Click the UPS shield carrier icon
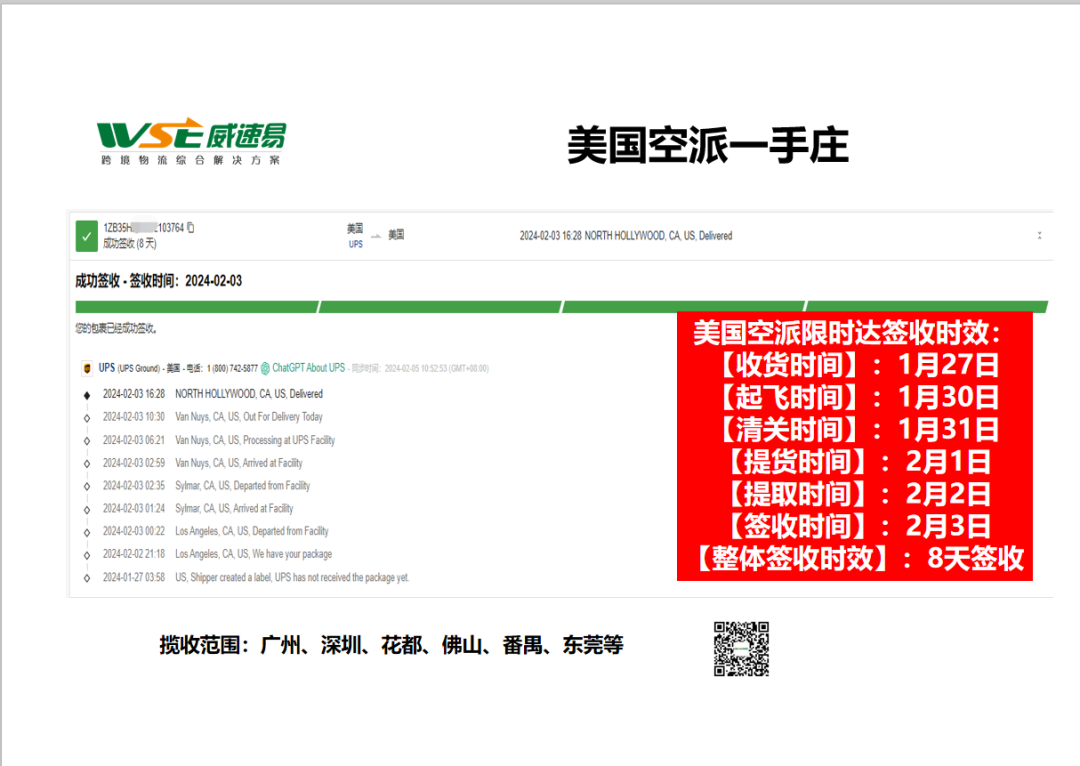The width and height of the screenshot is (1080, 766). pos(87,367)
